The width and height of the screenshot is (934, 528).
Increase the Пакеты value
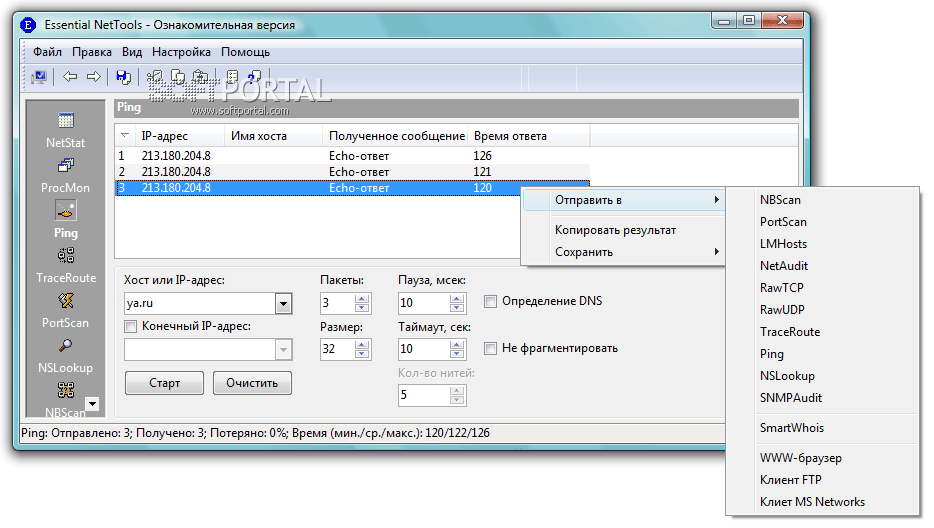(362, 298)
